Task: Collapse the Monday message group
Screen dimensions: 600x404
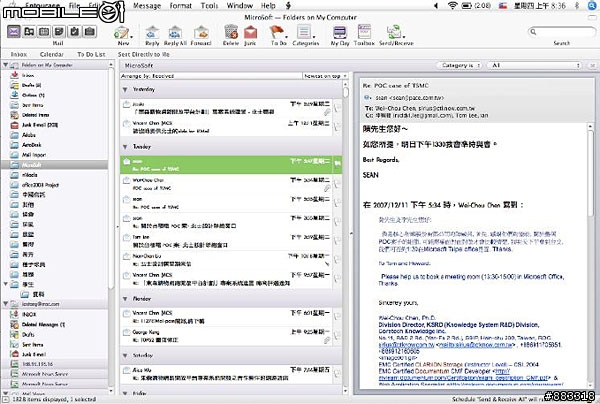Action: click(125, 299)
